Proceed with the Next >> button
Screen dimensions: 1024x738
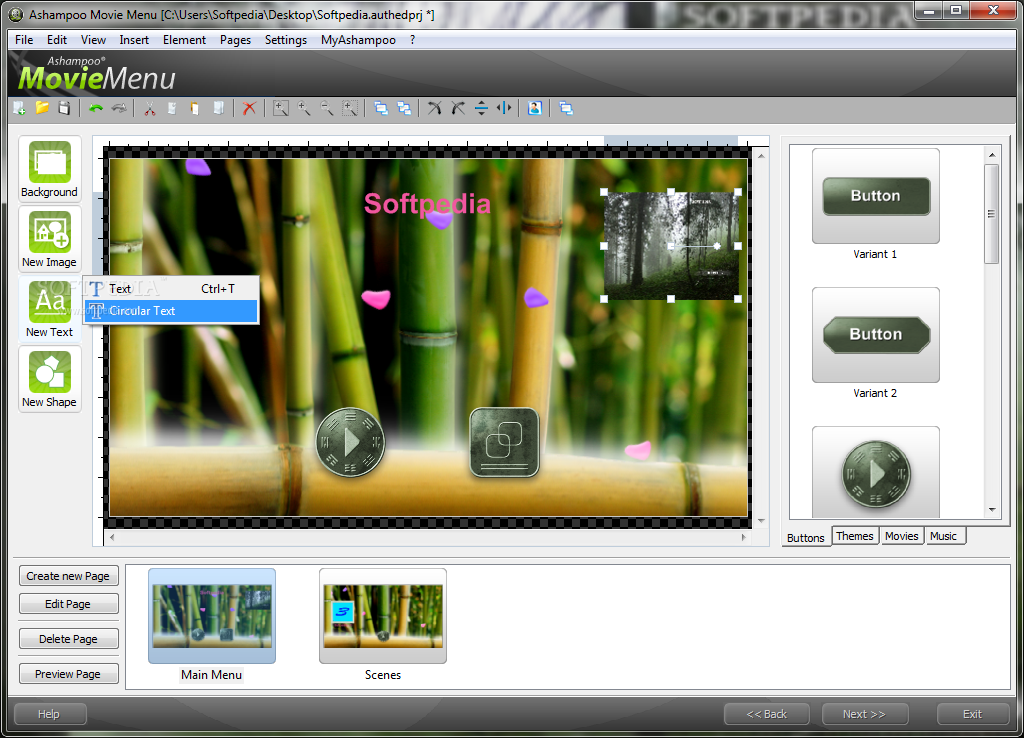click(864, 714)
